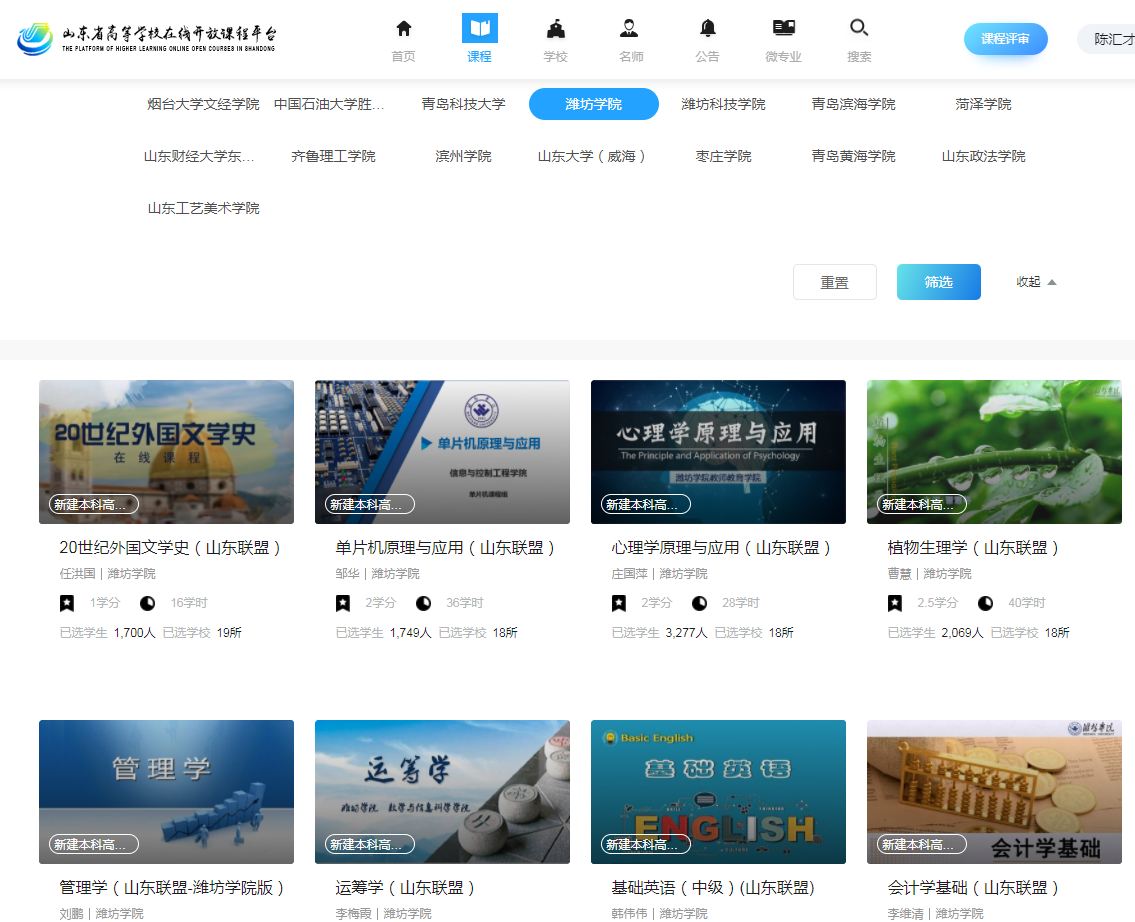The height and width of the screenshot is (922, 1135).
Task: Select the 枣庄学院 filter
Action: [723, 156]
